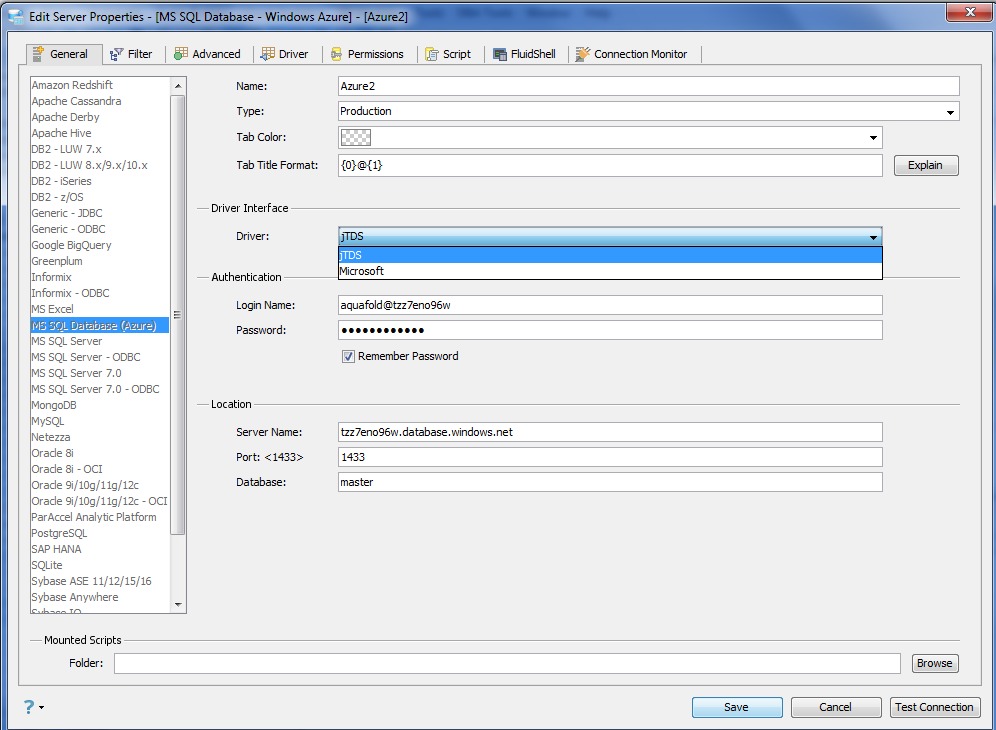Click the Name input field
The height and width of the screenshot is (730, 996).
[649, 86]
